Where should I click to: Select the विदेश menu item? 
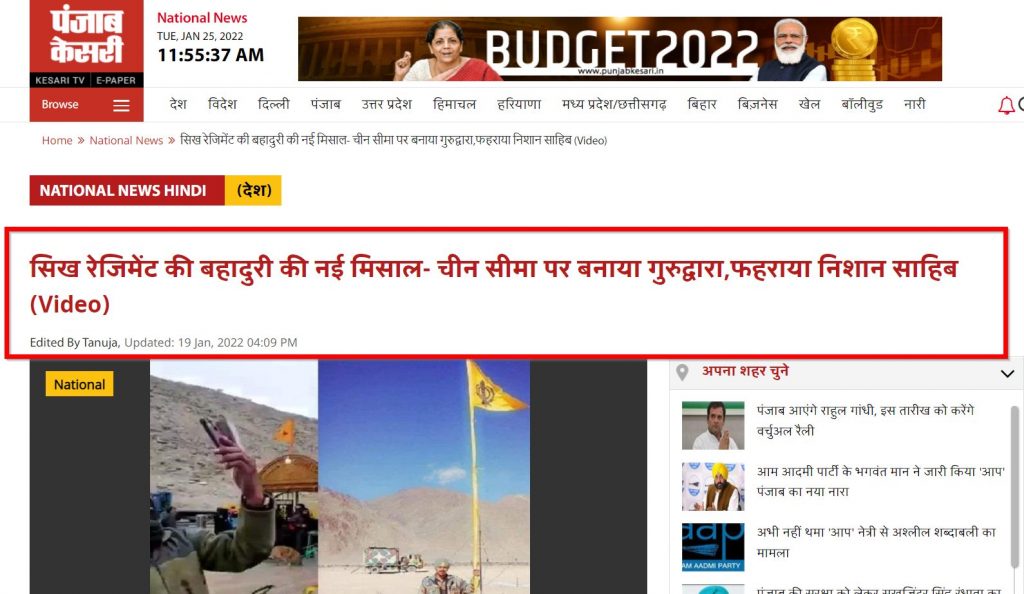(222, 104)
